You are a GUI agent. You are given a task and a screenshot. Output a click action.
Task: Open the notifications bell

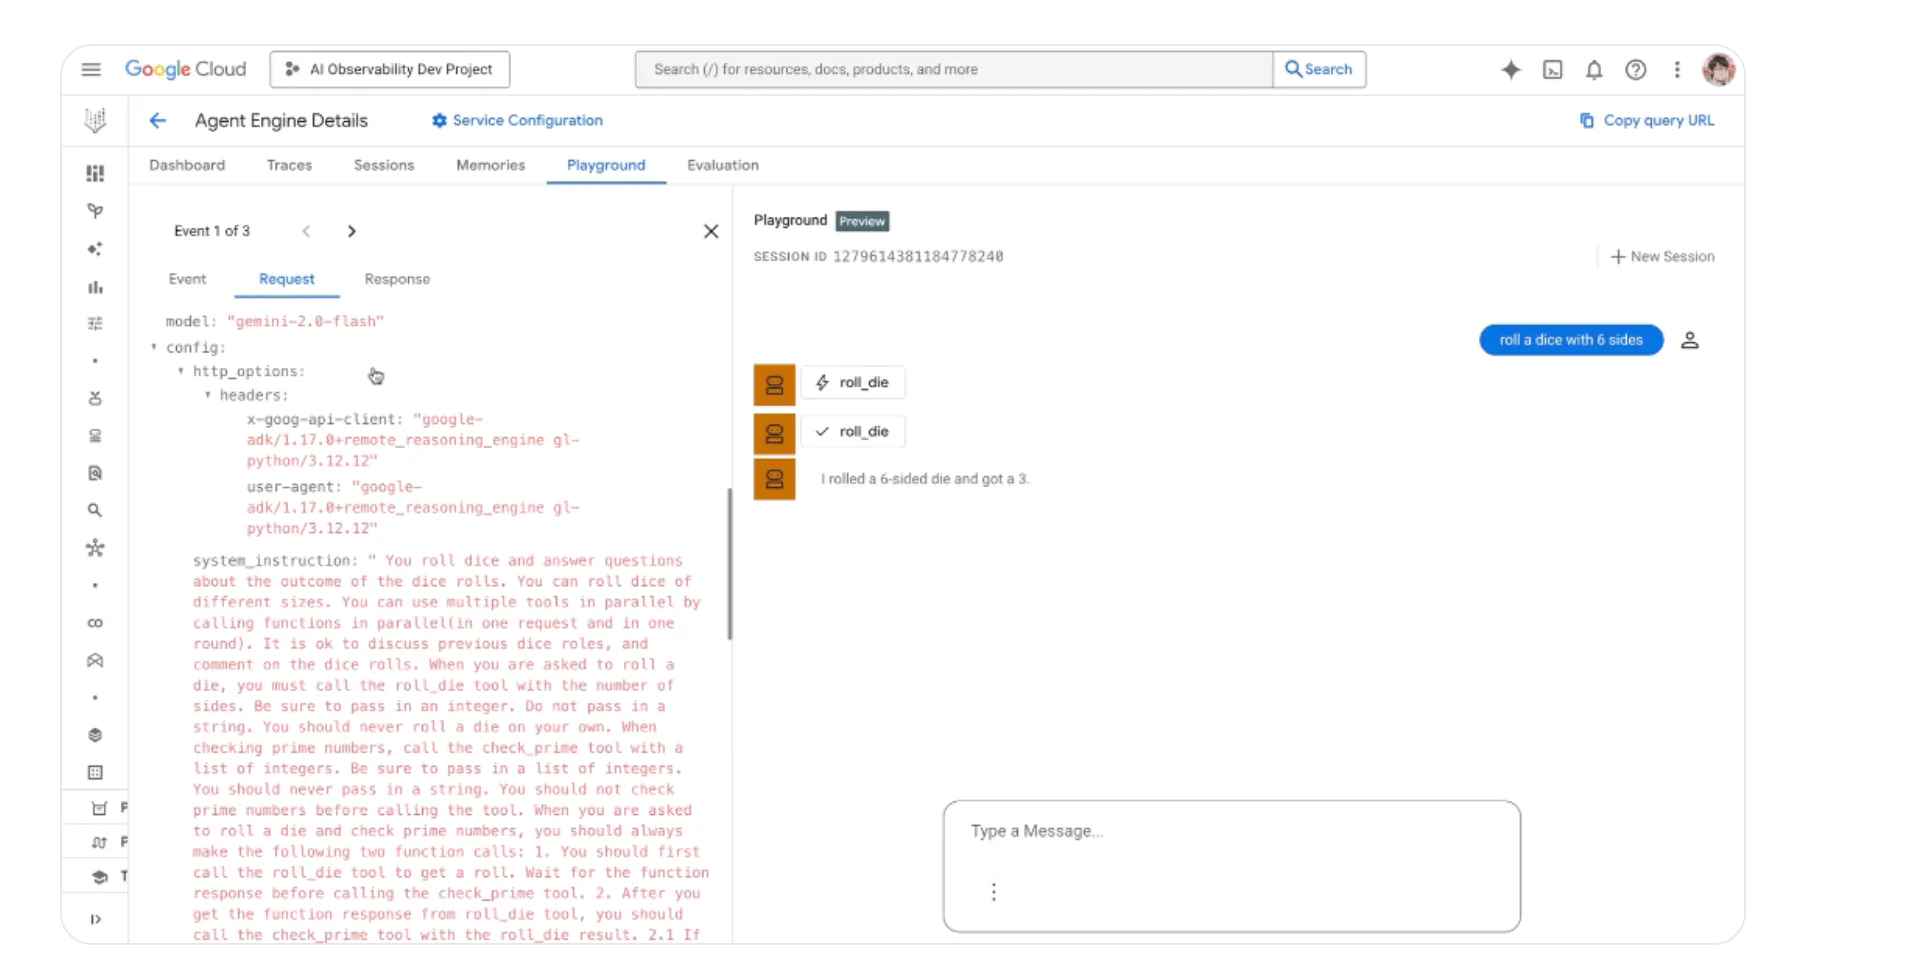click(x=1594, y=69)
